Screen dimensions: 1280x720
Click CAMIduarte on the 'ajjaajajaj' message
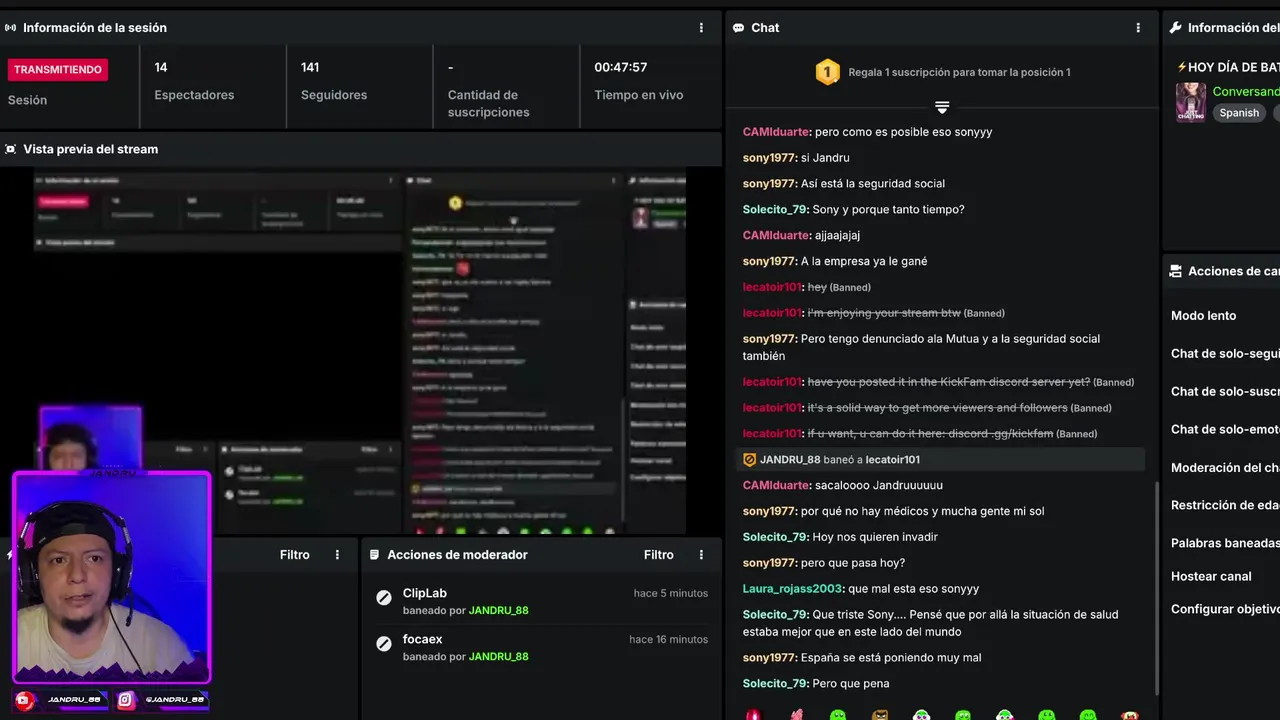[776, 236]
